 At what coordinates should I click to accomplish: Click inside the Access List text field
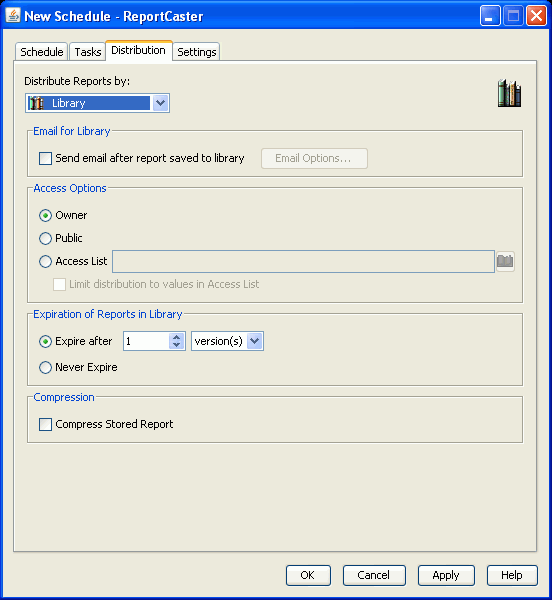coord(303,262)
